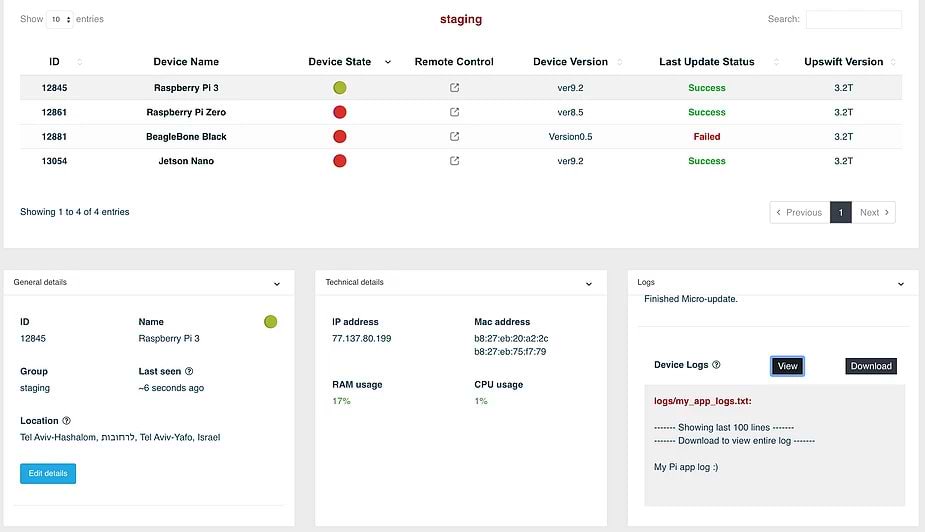Open the Show entries count dropdown

60,19
